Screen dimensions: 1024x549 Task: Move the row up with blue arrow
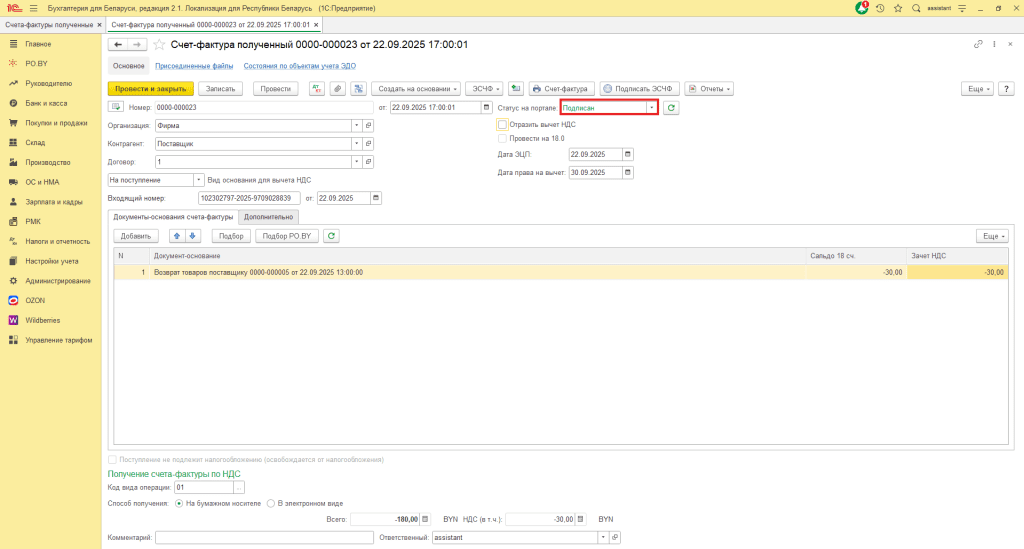pos(178,236)
